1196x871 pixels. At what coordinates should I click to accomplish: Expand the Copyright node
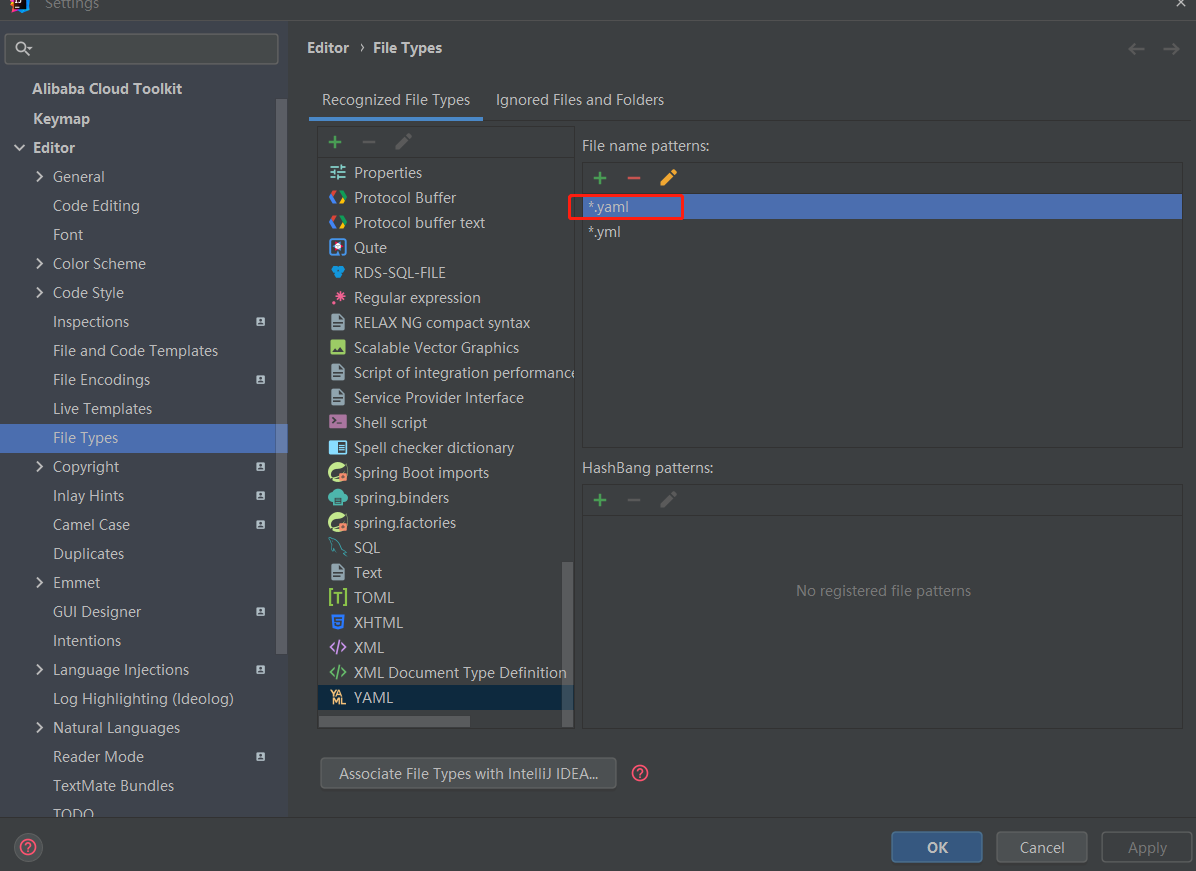pos(40,467)
